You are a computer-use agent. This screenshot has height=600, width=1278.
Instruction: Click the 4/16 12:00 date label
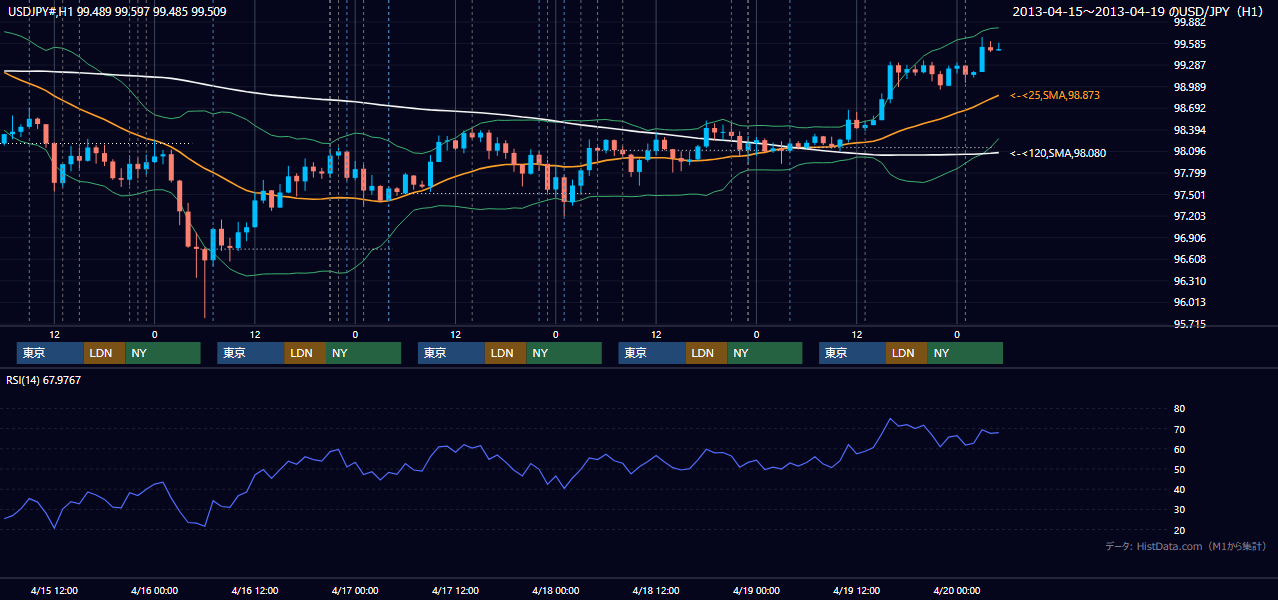255,591
